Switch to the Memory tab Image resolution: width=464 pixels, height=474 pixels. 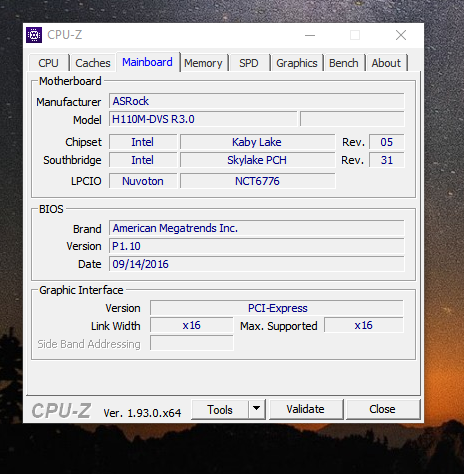(203, 63)
